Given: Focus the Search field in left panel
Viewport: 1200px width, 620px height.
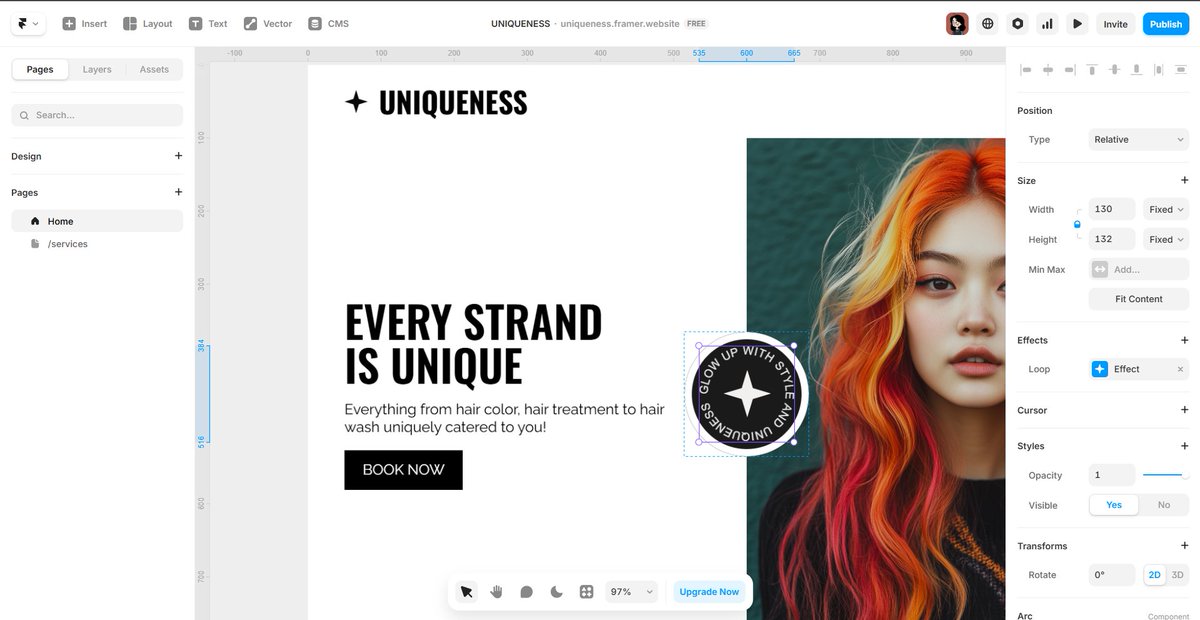Looking at the screenshot, I should click(97, 115).
